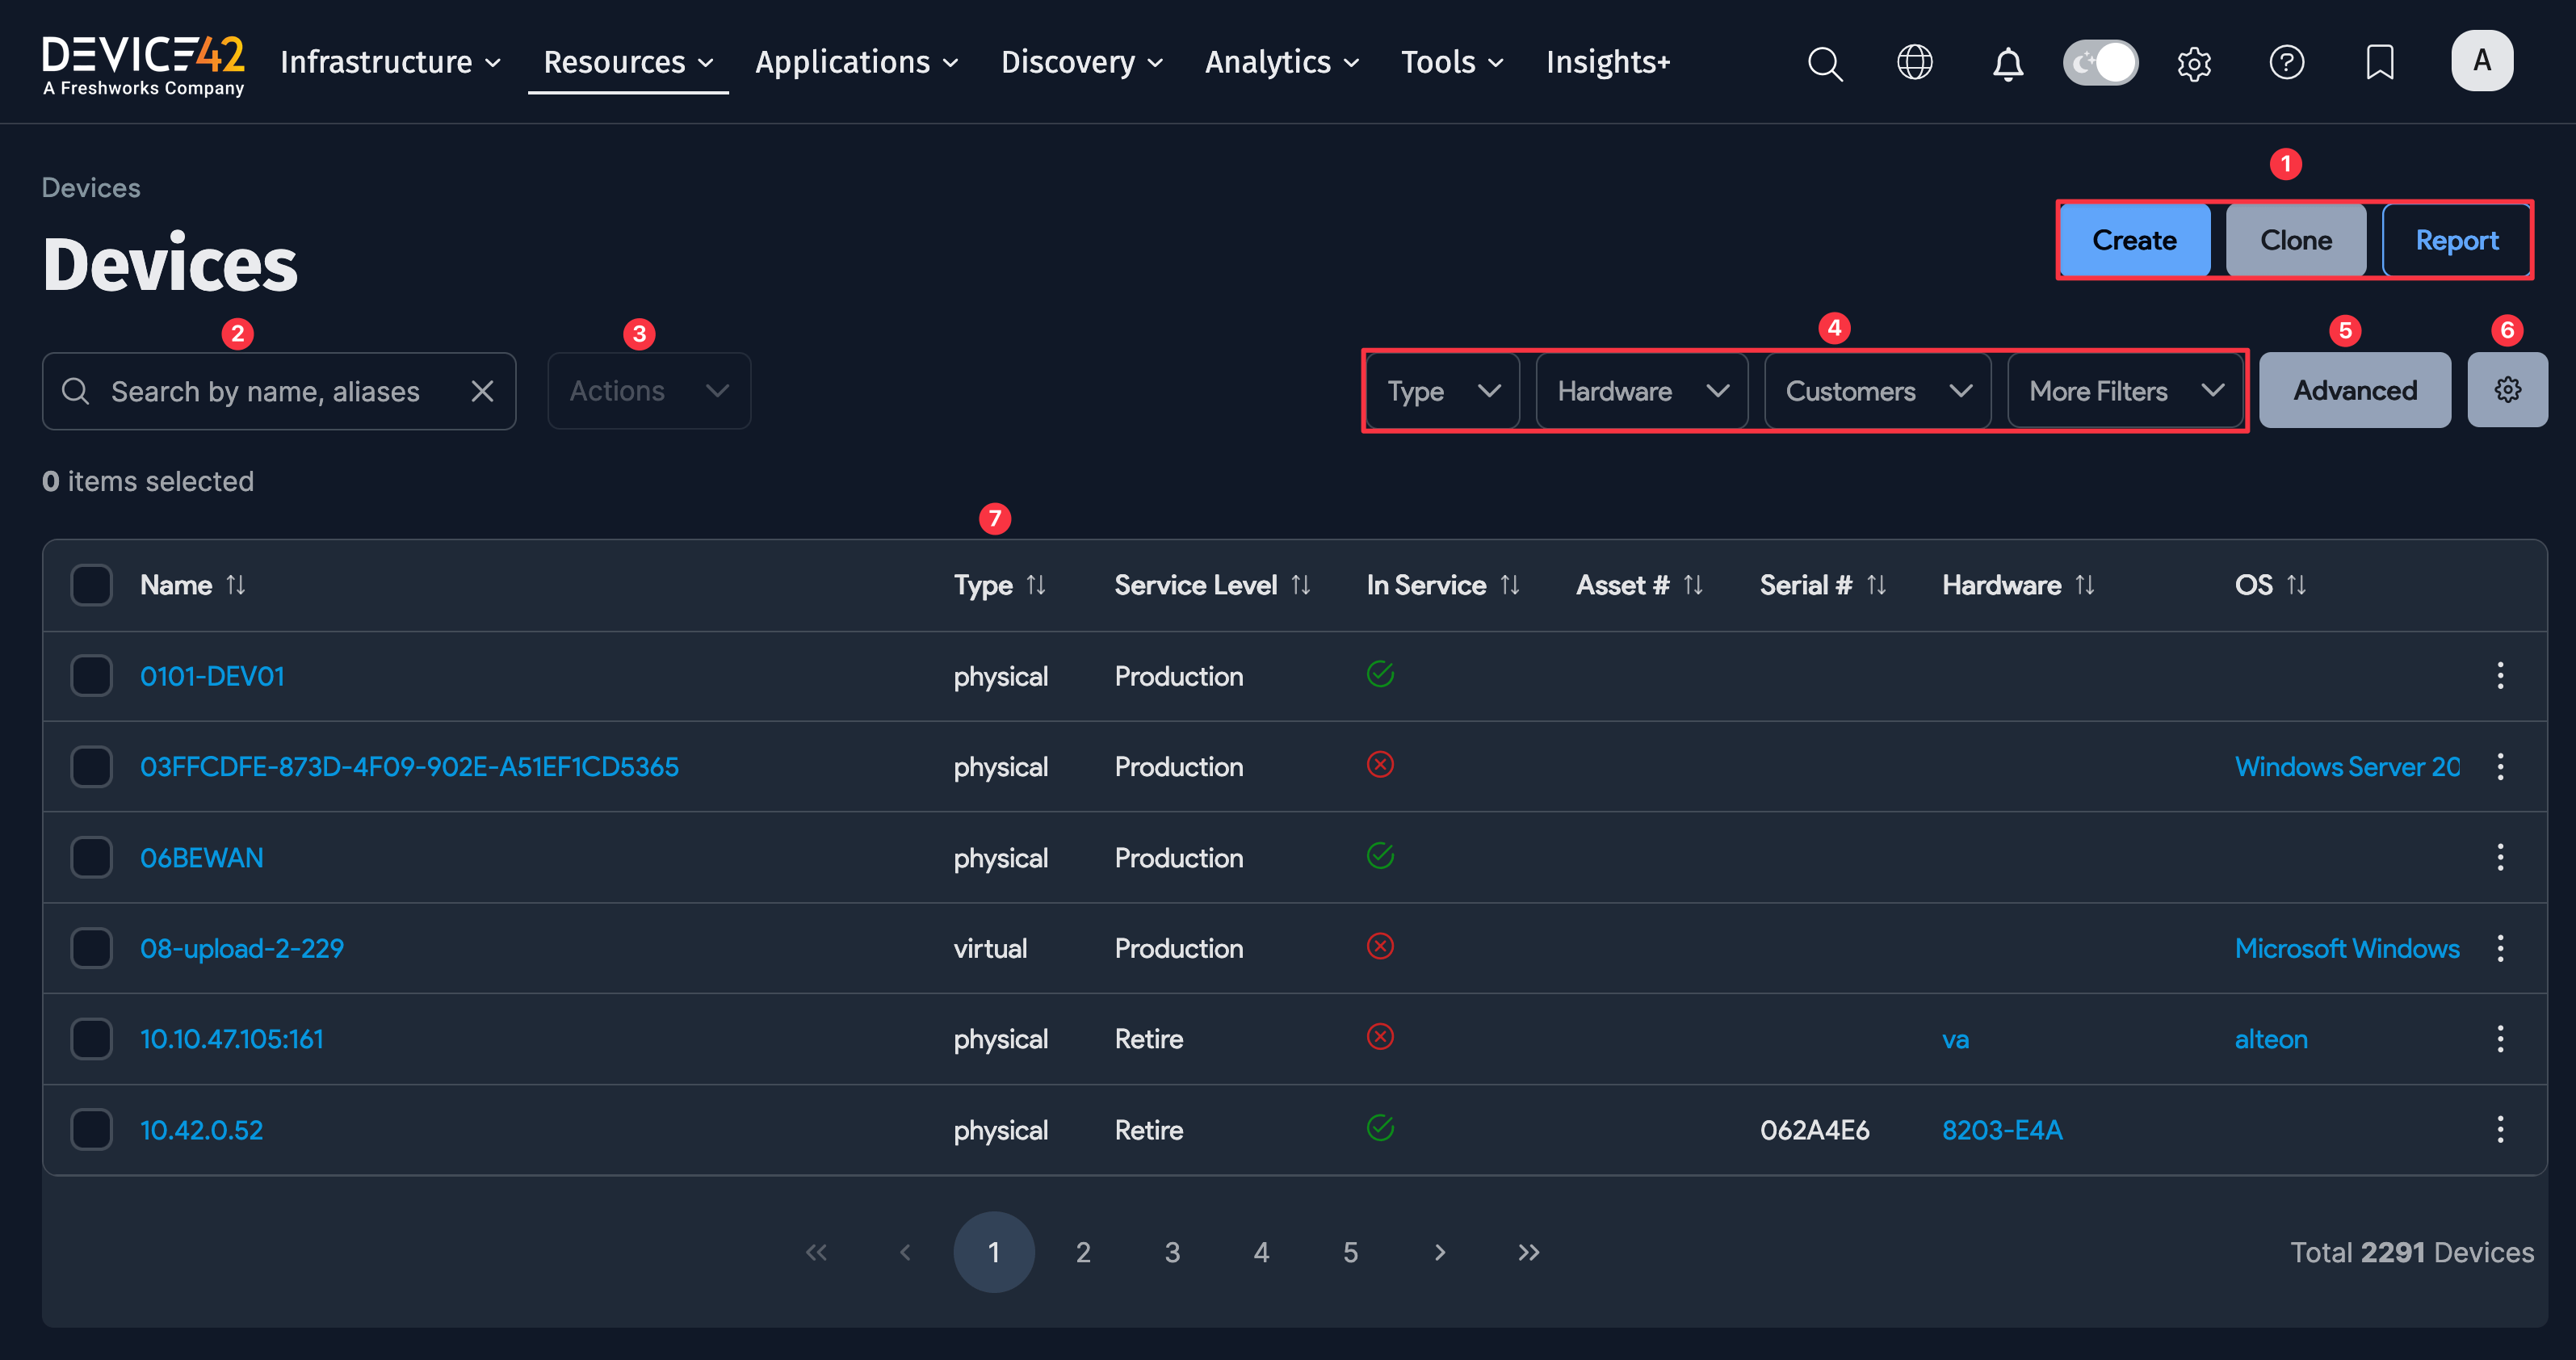Clear the search field using the X icon
Screen dimensions: 2576x1360
tap(483, 391)
